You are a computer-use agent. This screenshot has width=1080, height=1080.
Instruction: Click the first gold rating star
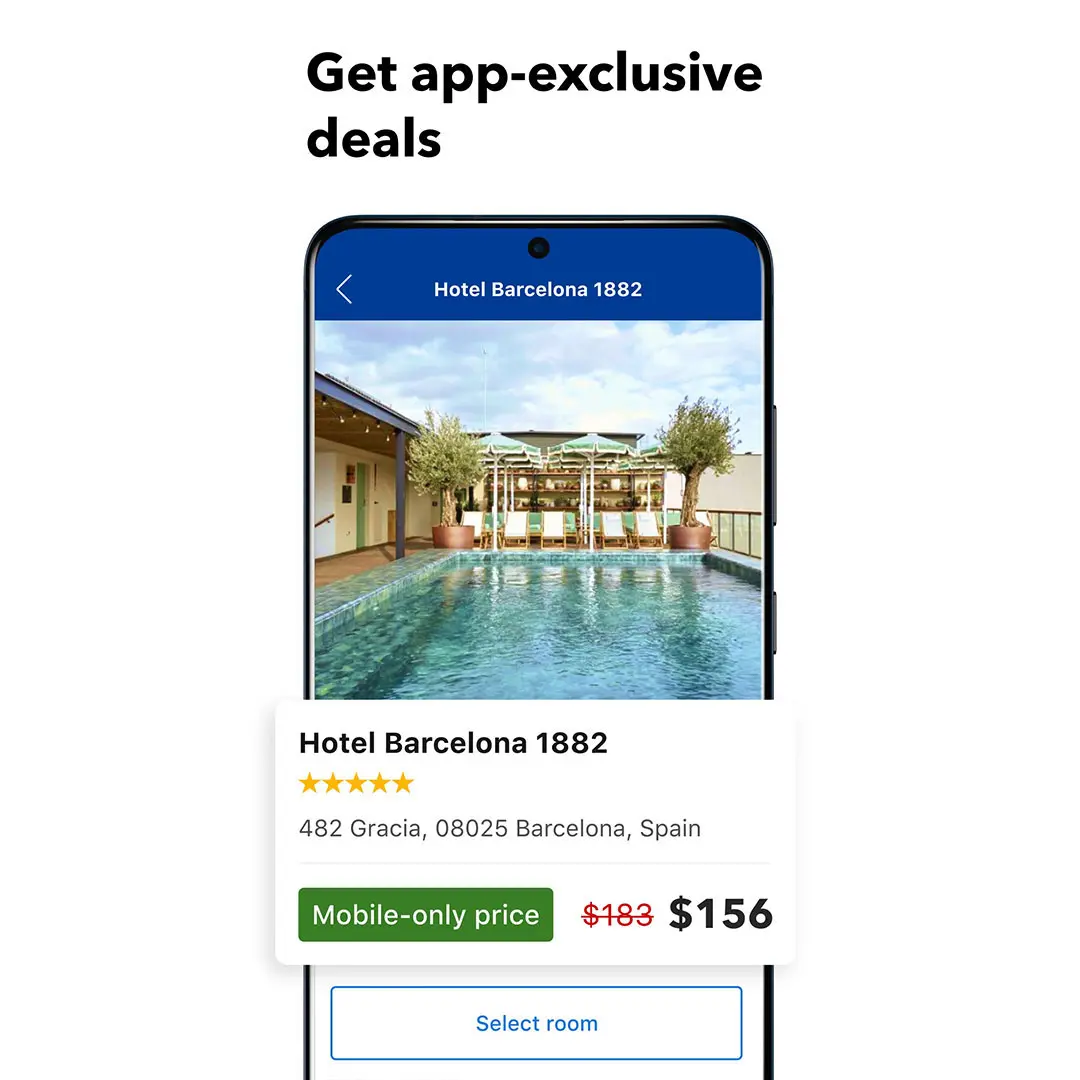[310, 783]
